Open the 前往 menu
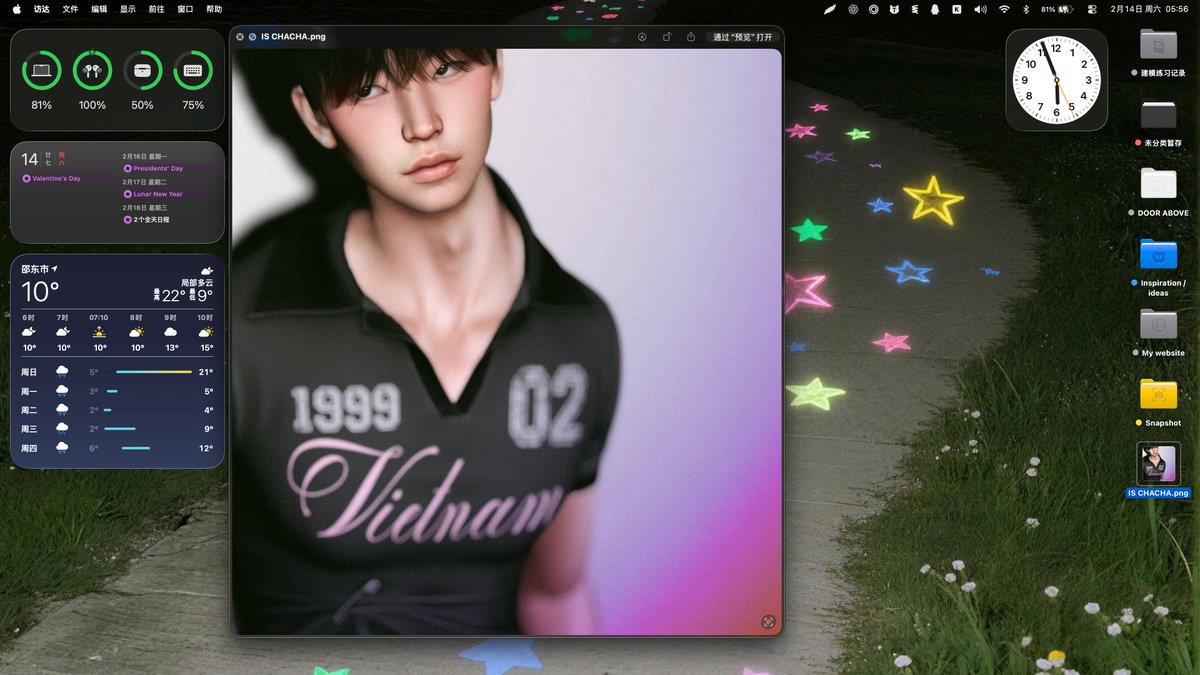This screenshot has width=1200, height=675. point(156,8)
